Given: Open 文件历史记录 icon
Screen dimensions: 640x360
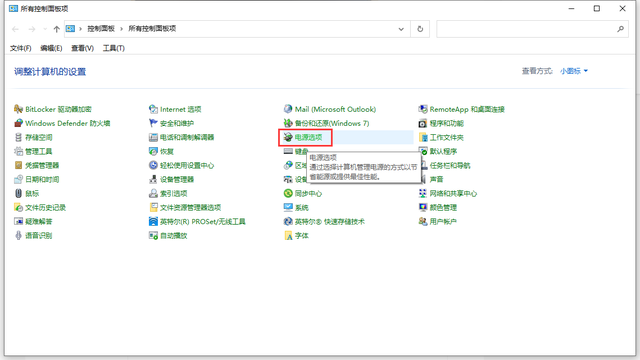Looking at the screenshot, I should pyautogui.click(x=18, y=207).
